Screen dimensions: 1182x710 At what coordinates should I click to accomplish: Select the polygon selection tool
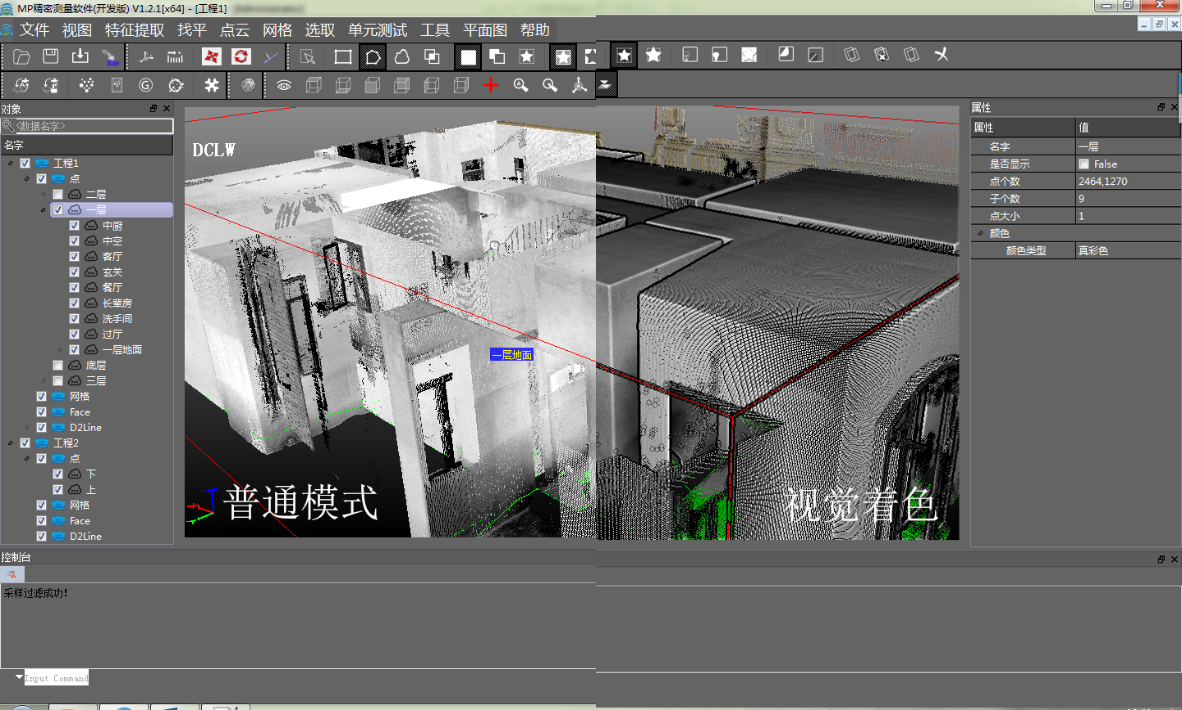click(372, 57)
